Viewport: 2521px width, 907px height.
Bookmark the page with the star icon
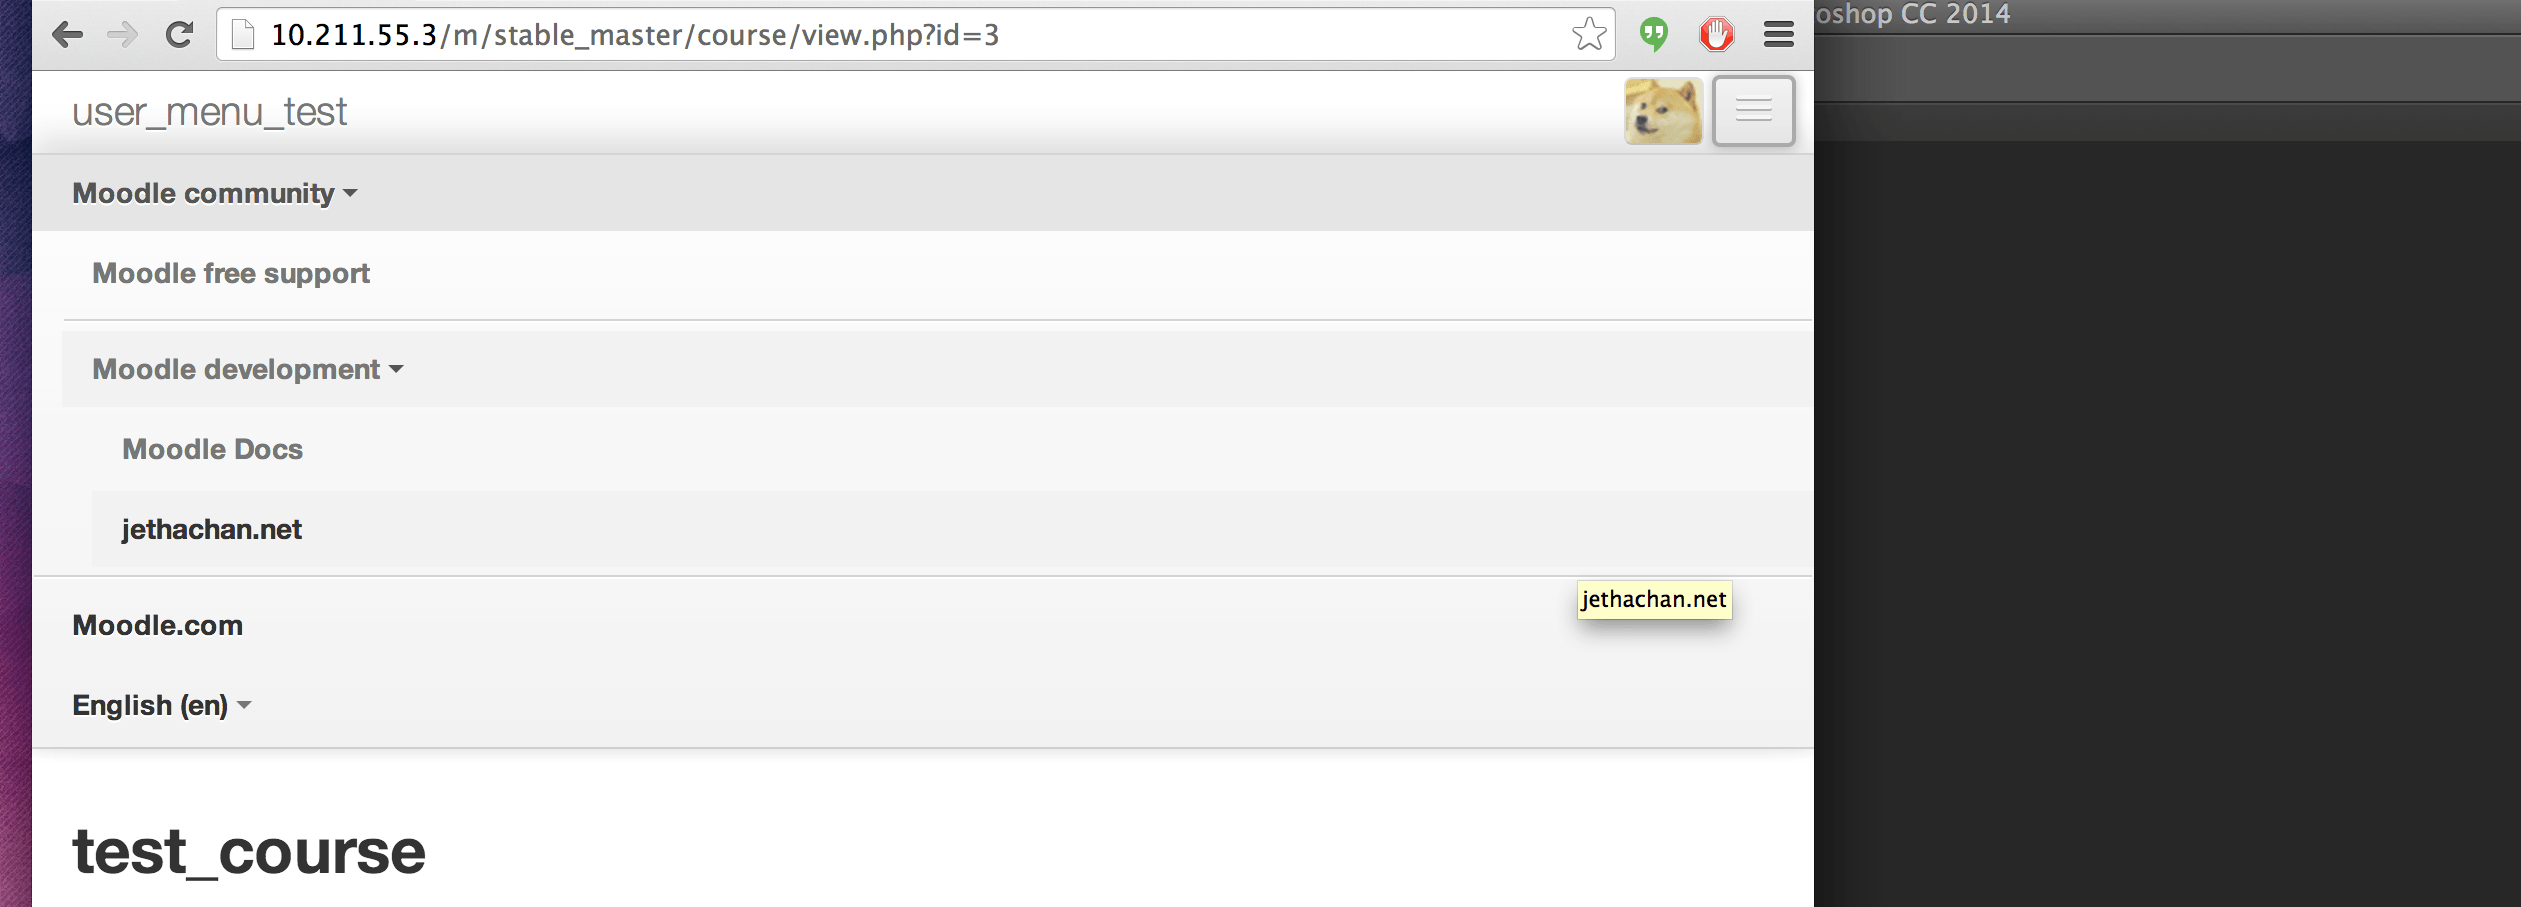click(x=1589, y=34)
